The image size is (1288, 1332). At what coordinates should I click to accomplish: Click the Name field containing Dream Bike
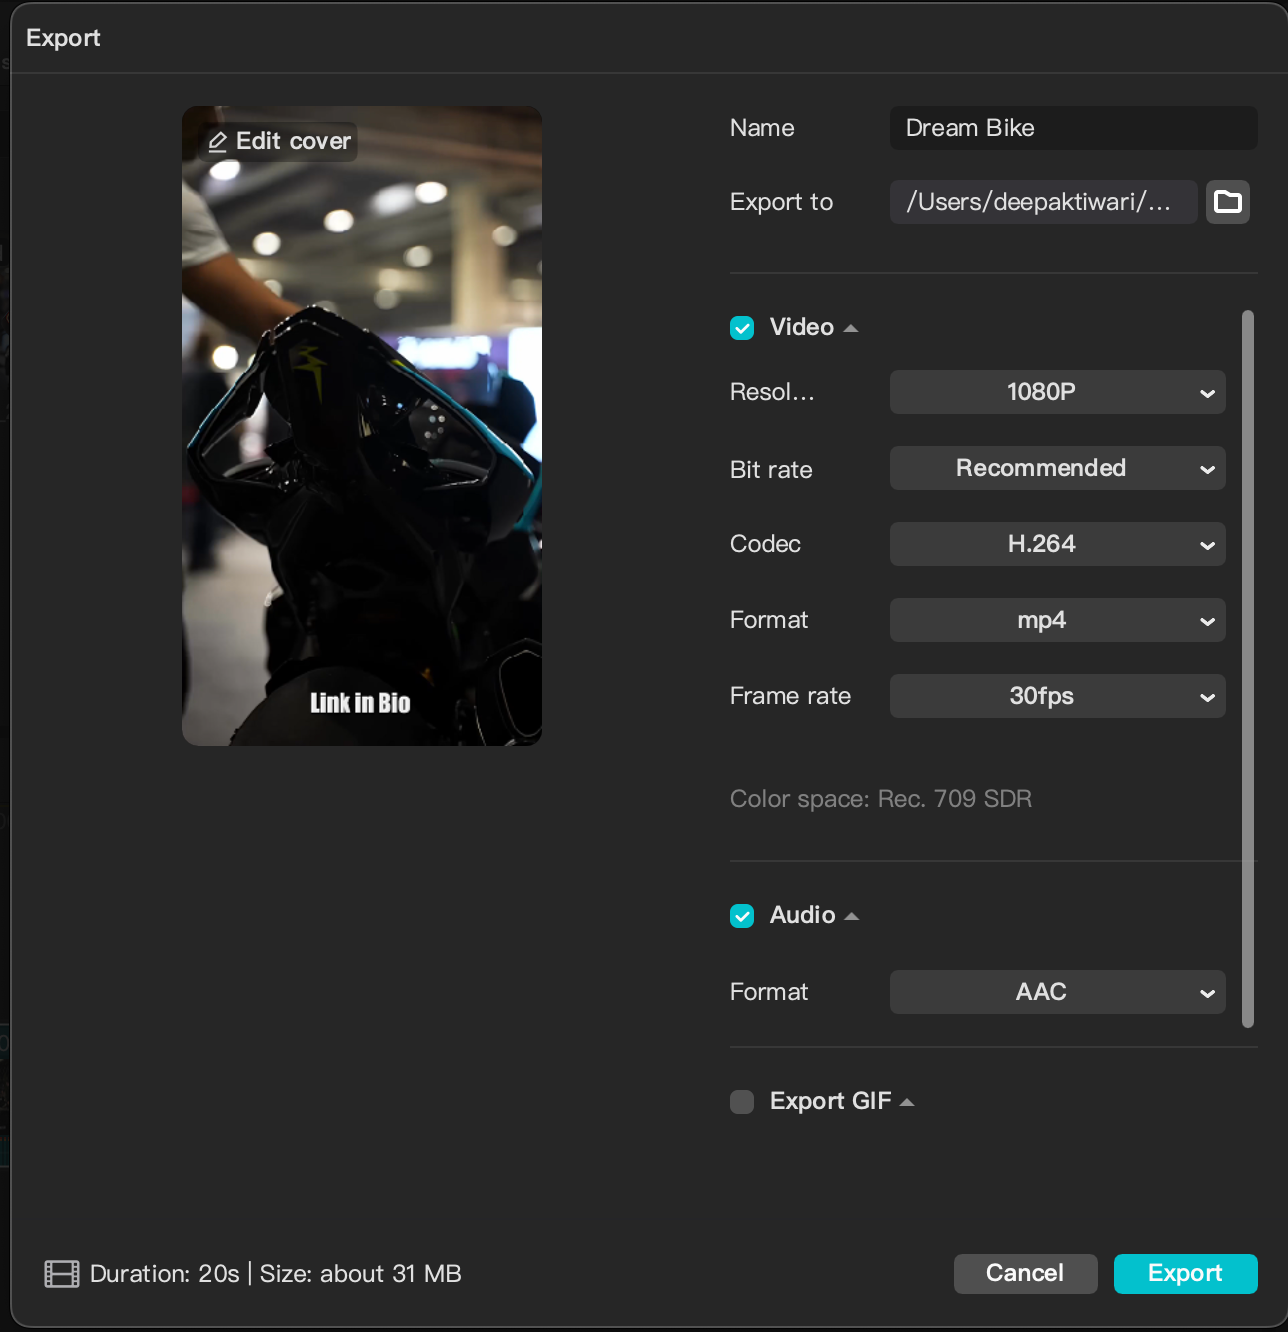1073,128
